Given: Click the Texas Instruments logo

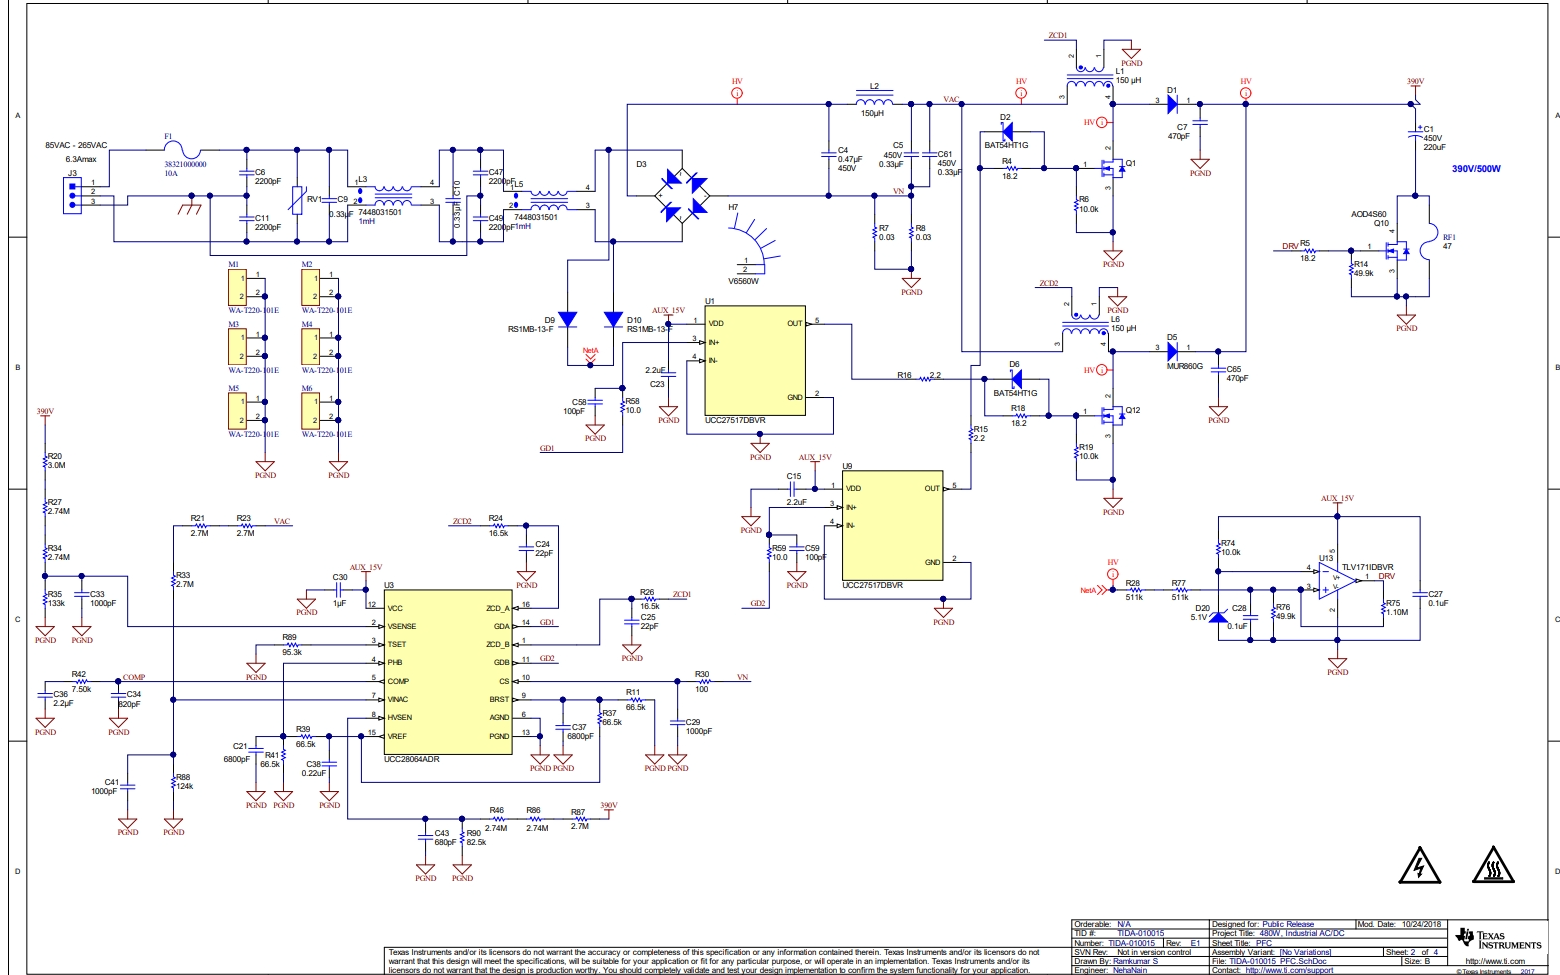Looking at the screenshot, I should [x=1498, y=940].
